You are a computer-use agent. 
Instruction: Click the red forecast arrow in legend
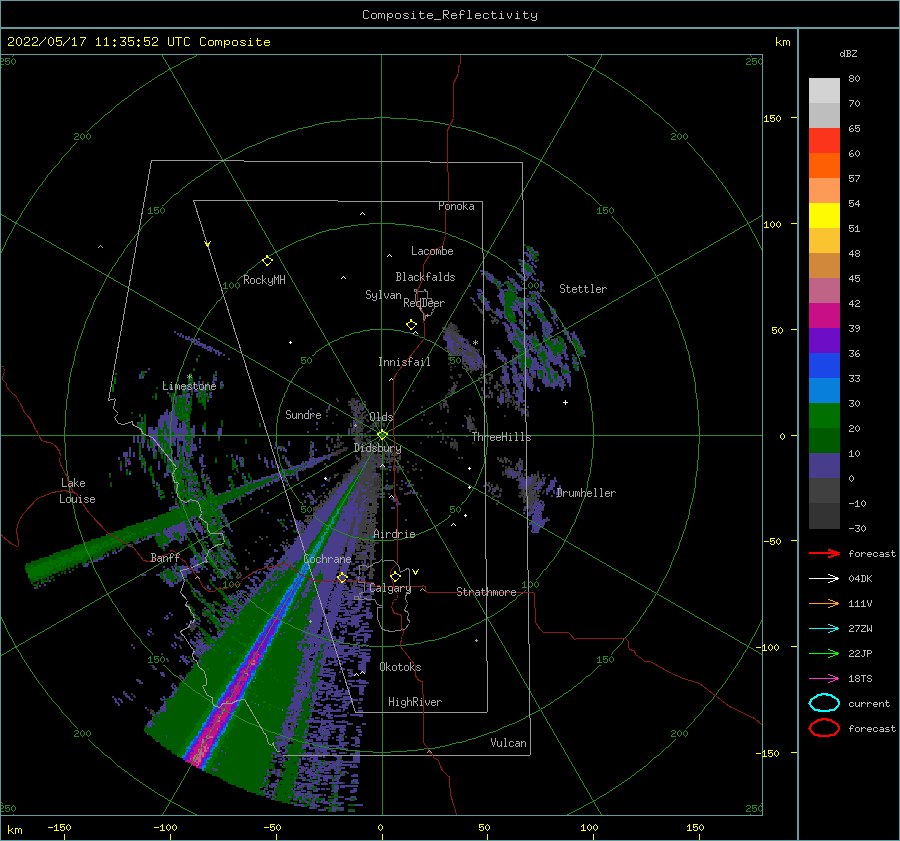(824, 553)
